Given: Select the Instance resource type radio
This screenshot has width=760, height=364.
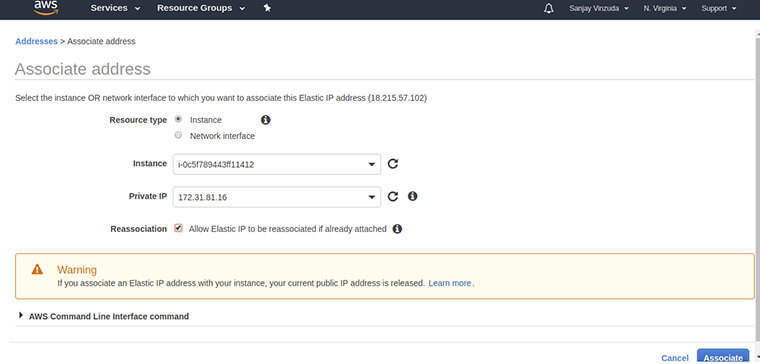Looking at the screenshot, I should coord(178,119).
